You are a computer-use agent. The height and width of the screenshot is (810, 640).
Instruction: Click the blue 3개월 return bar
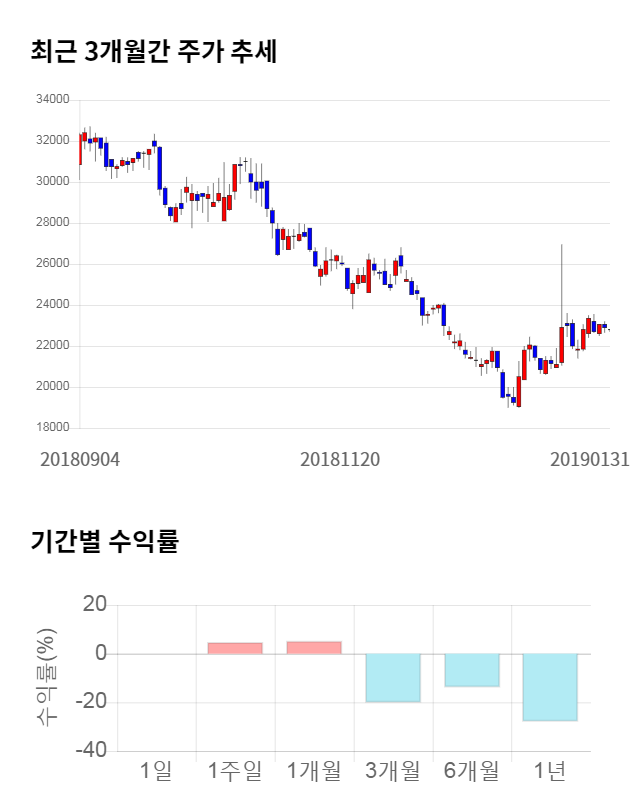[x=393, y=677]
